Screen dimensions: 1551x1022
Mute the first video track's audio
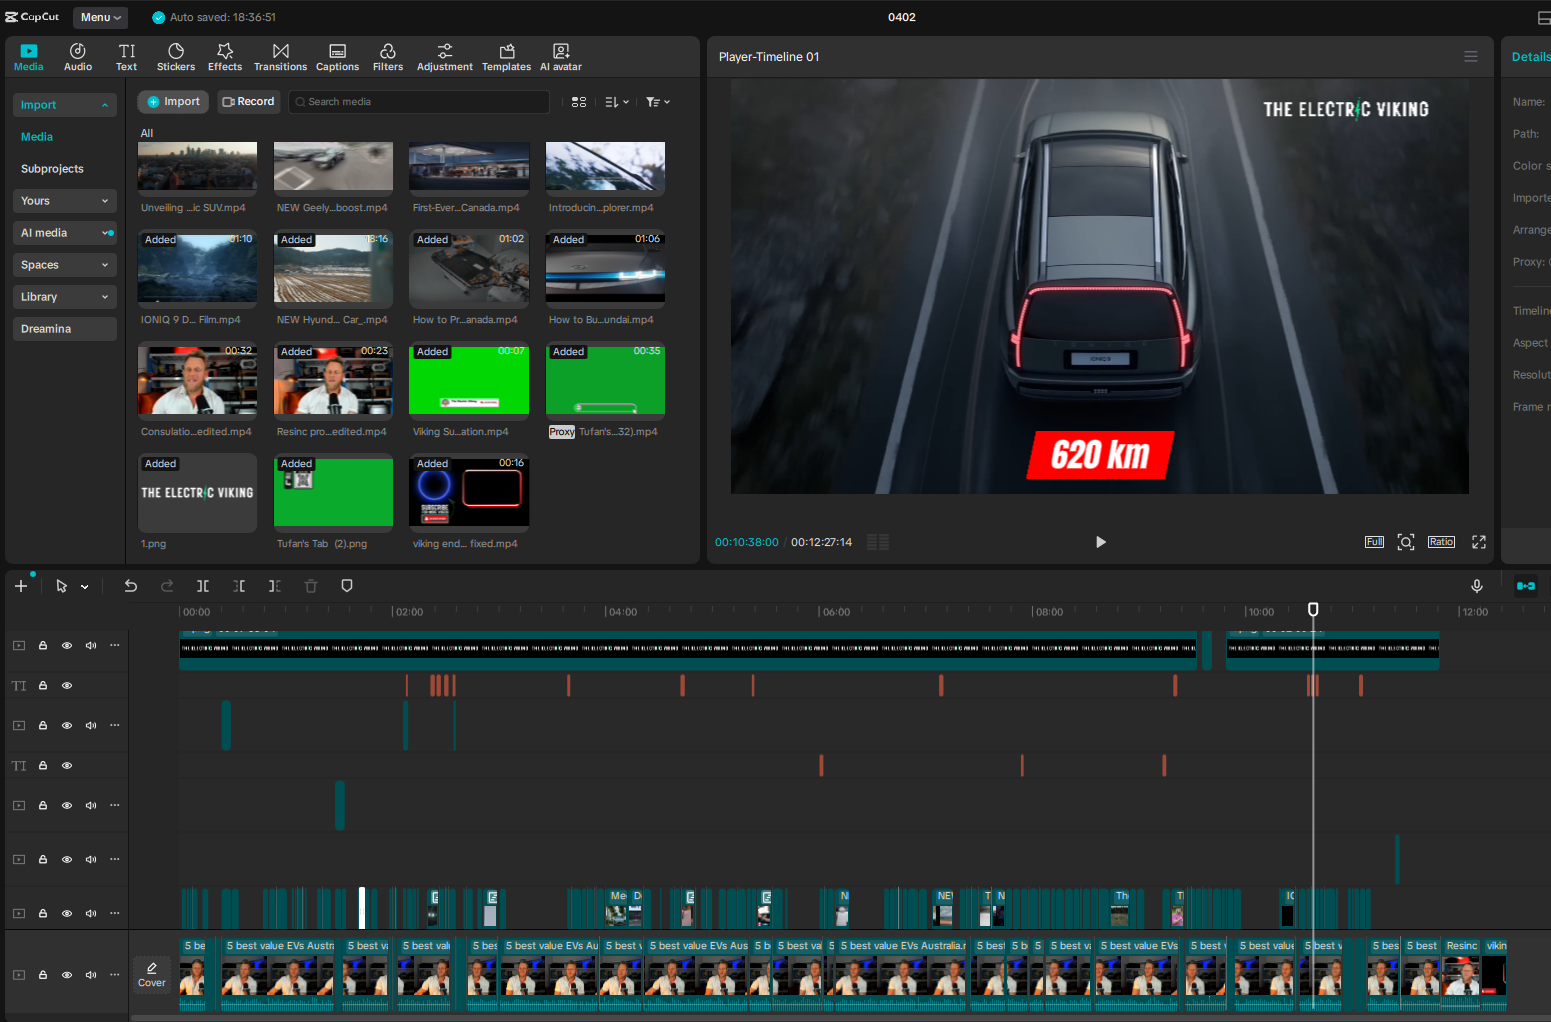pyautogui.click(x=90, y=645)
